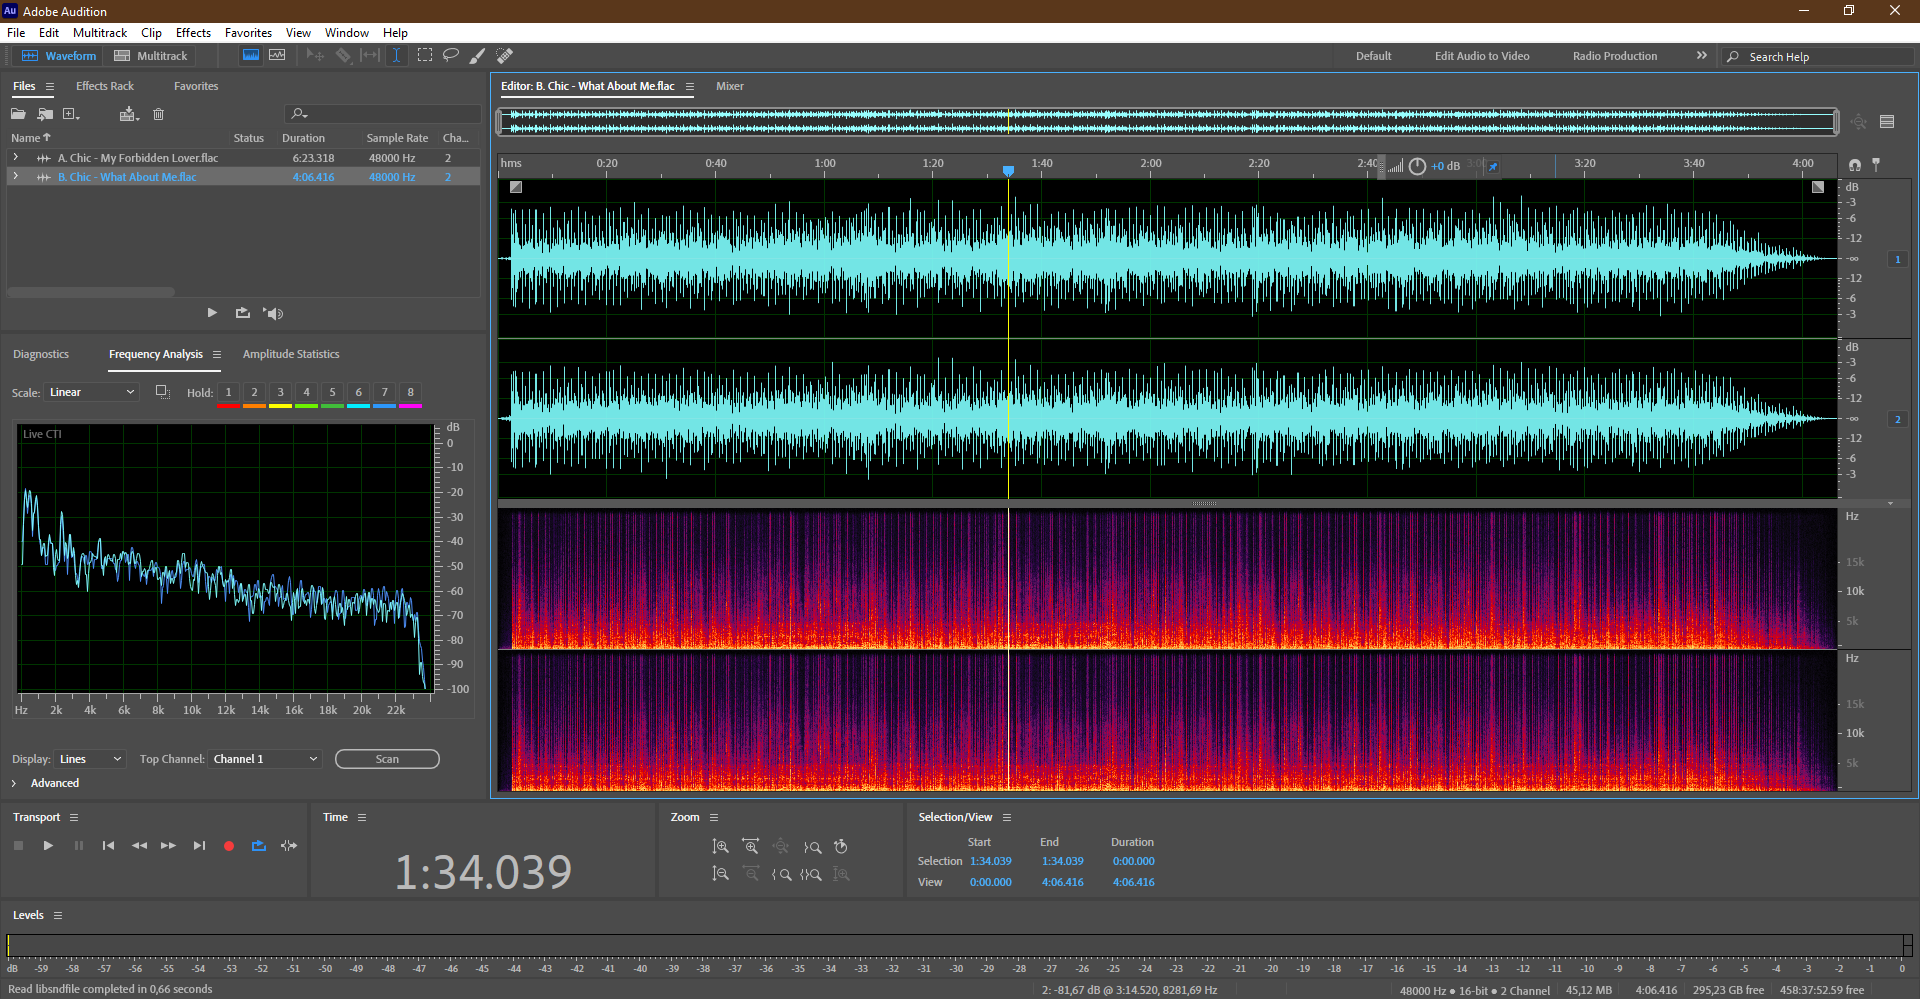
Task: Click Zoom In Amplitude icon
Action: click(720, 847)
